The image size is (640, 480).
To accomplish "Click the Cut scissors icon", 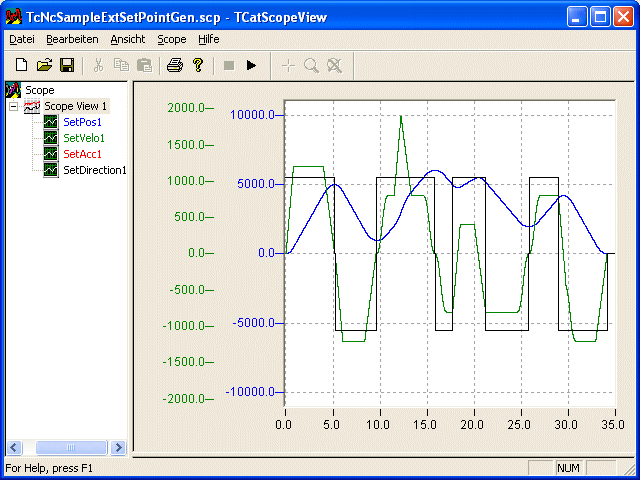I will [98, 65].
